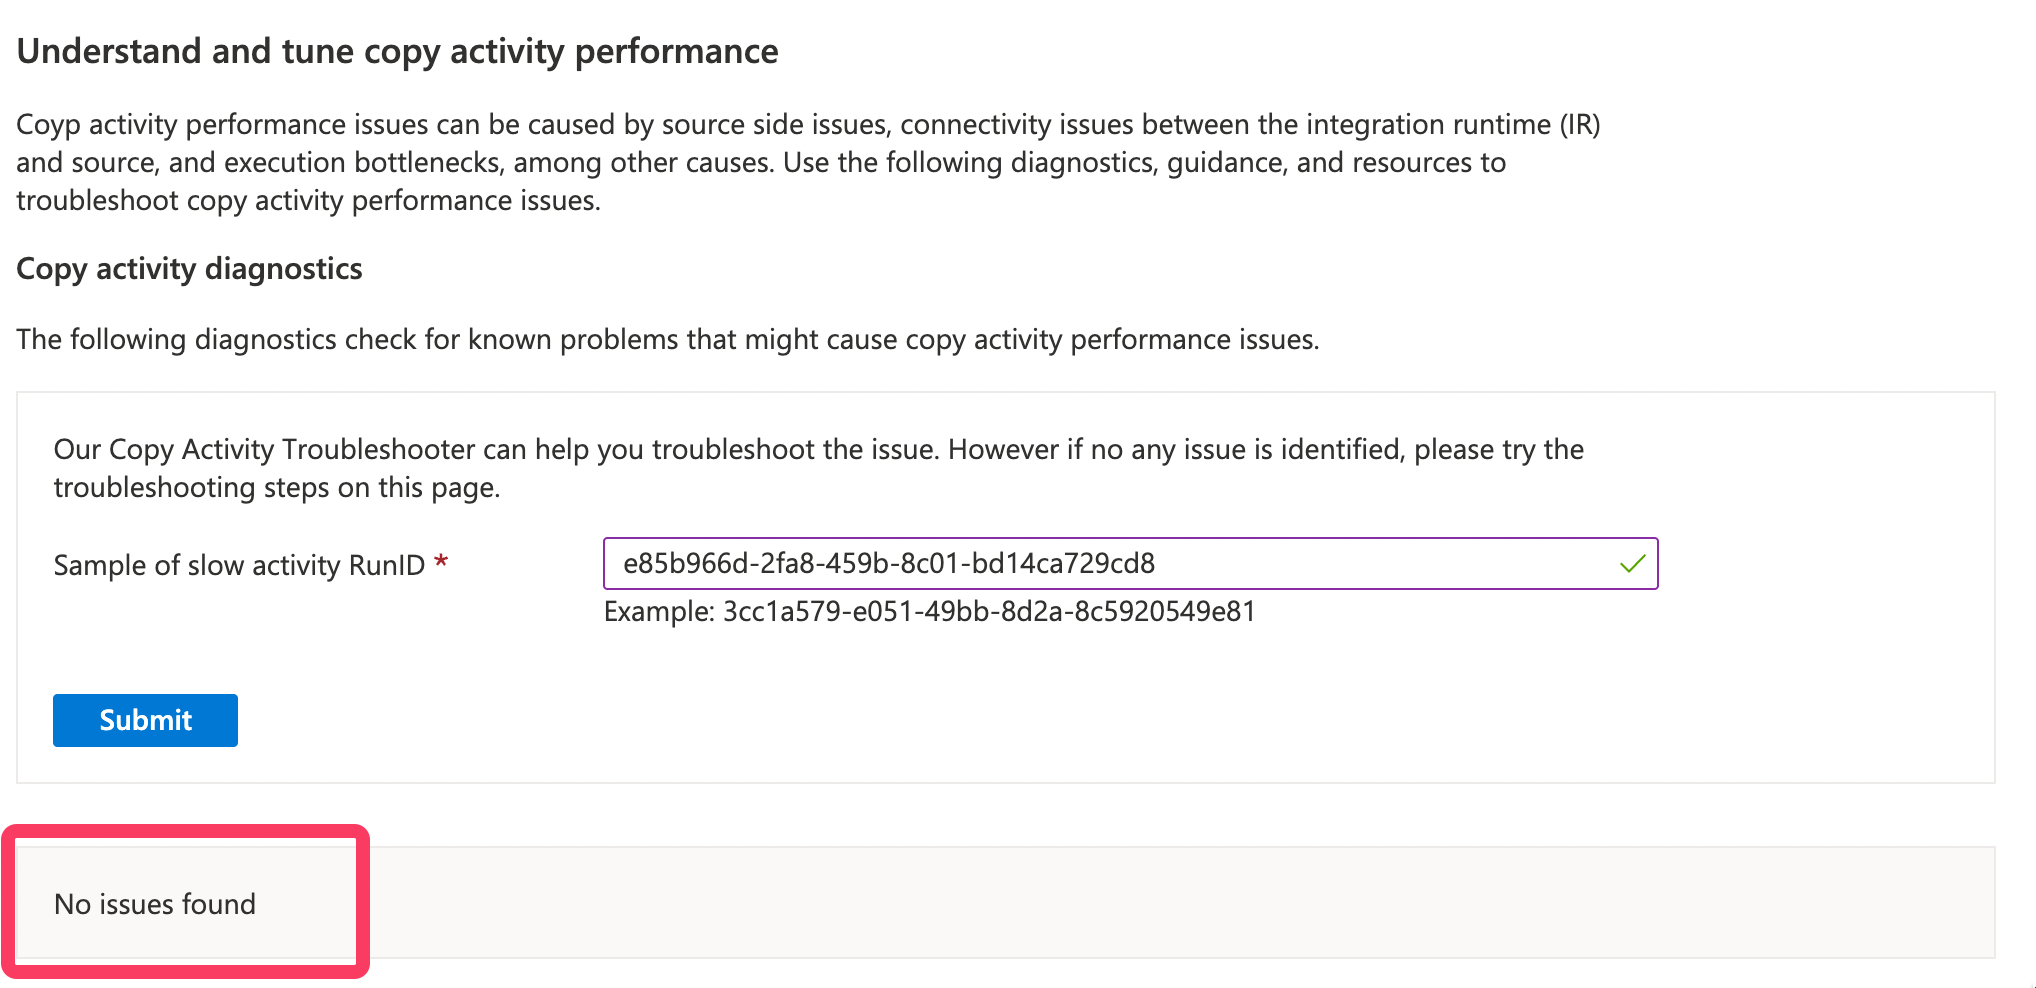Click the 'troubleshooting steps on this page' line
Screen dimensions: 2036x988
pos(277,488)
